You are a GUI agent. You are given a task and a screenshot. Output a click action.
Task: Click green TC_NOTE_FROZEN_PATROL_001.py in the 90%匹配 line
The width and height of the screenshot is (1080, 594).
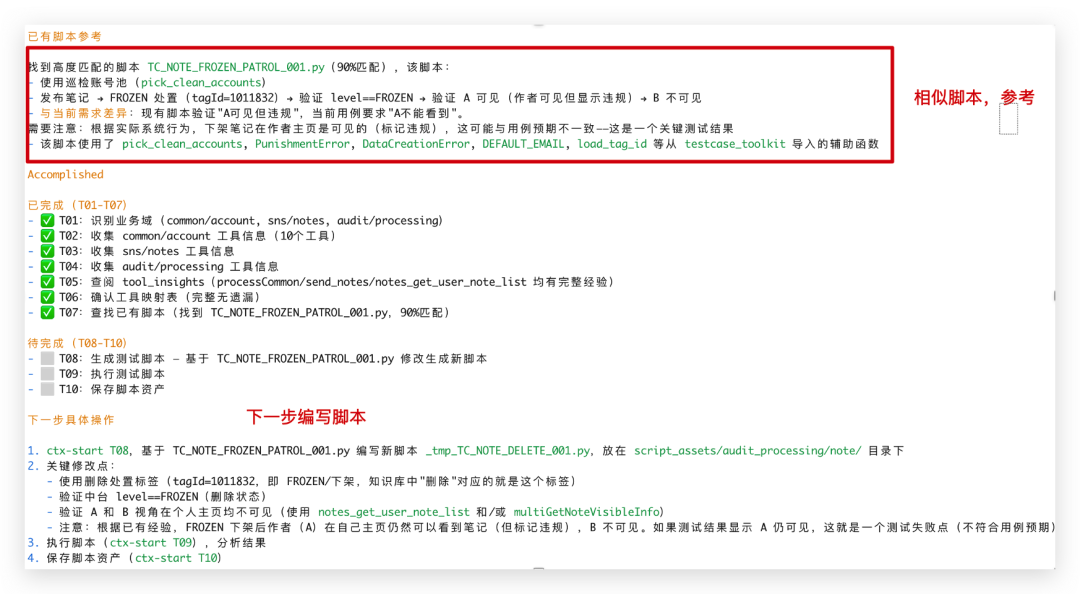(236, 67)
